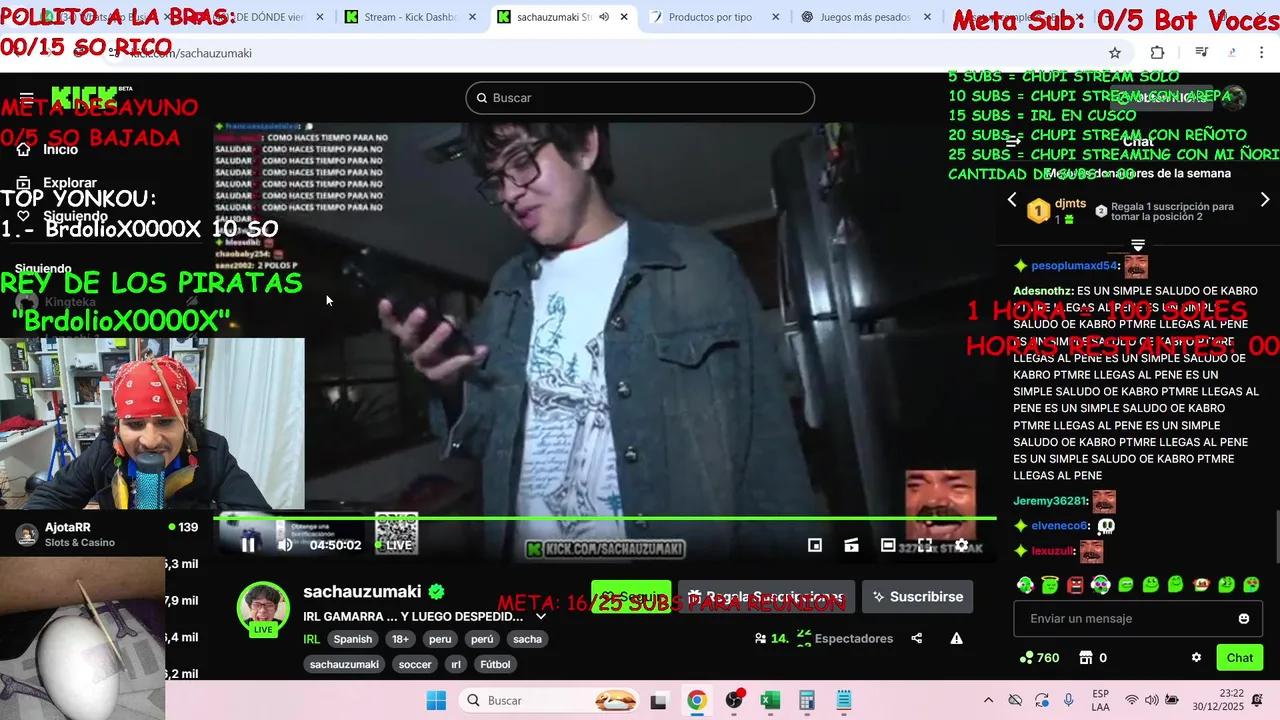
Task: Open AjotaRR recommended channel
Action: point(105,534)
